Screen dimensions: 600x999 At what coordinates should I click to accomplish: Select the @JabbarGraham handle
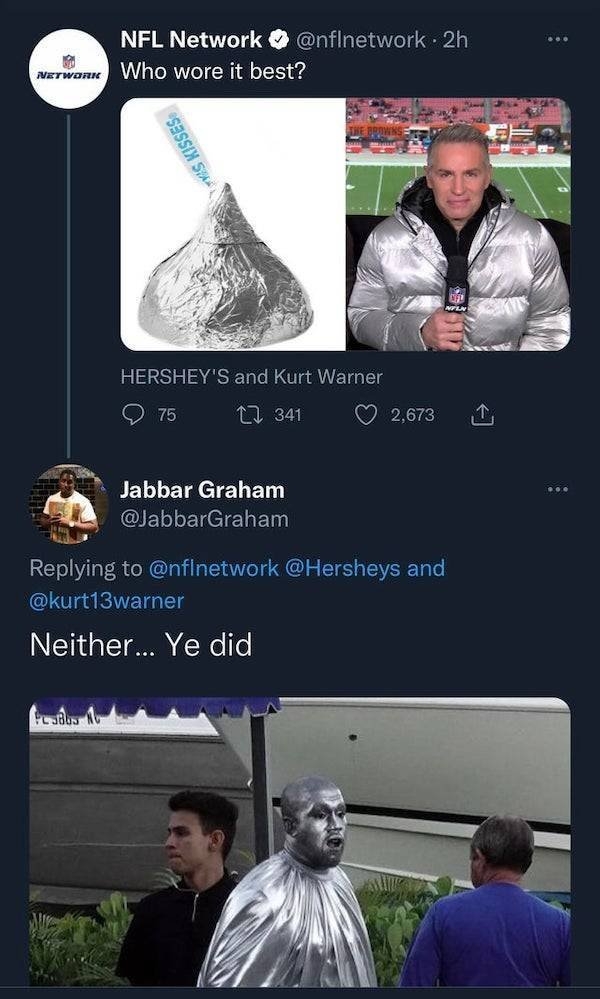[204, 519]
